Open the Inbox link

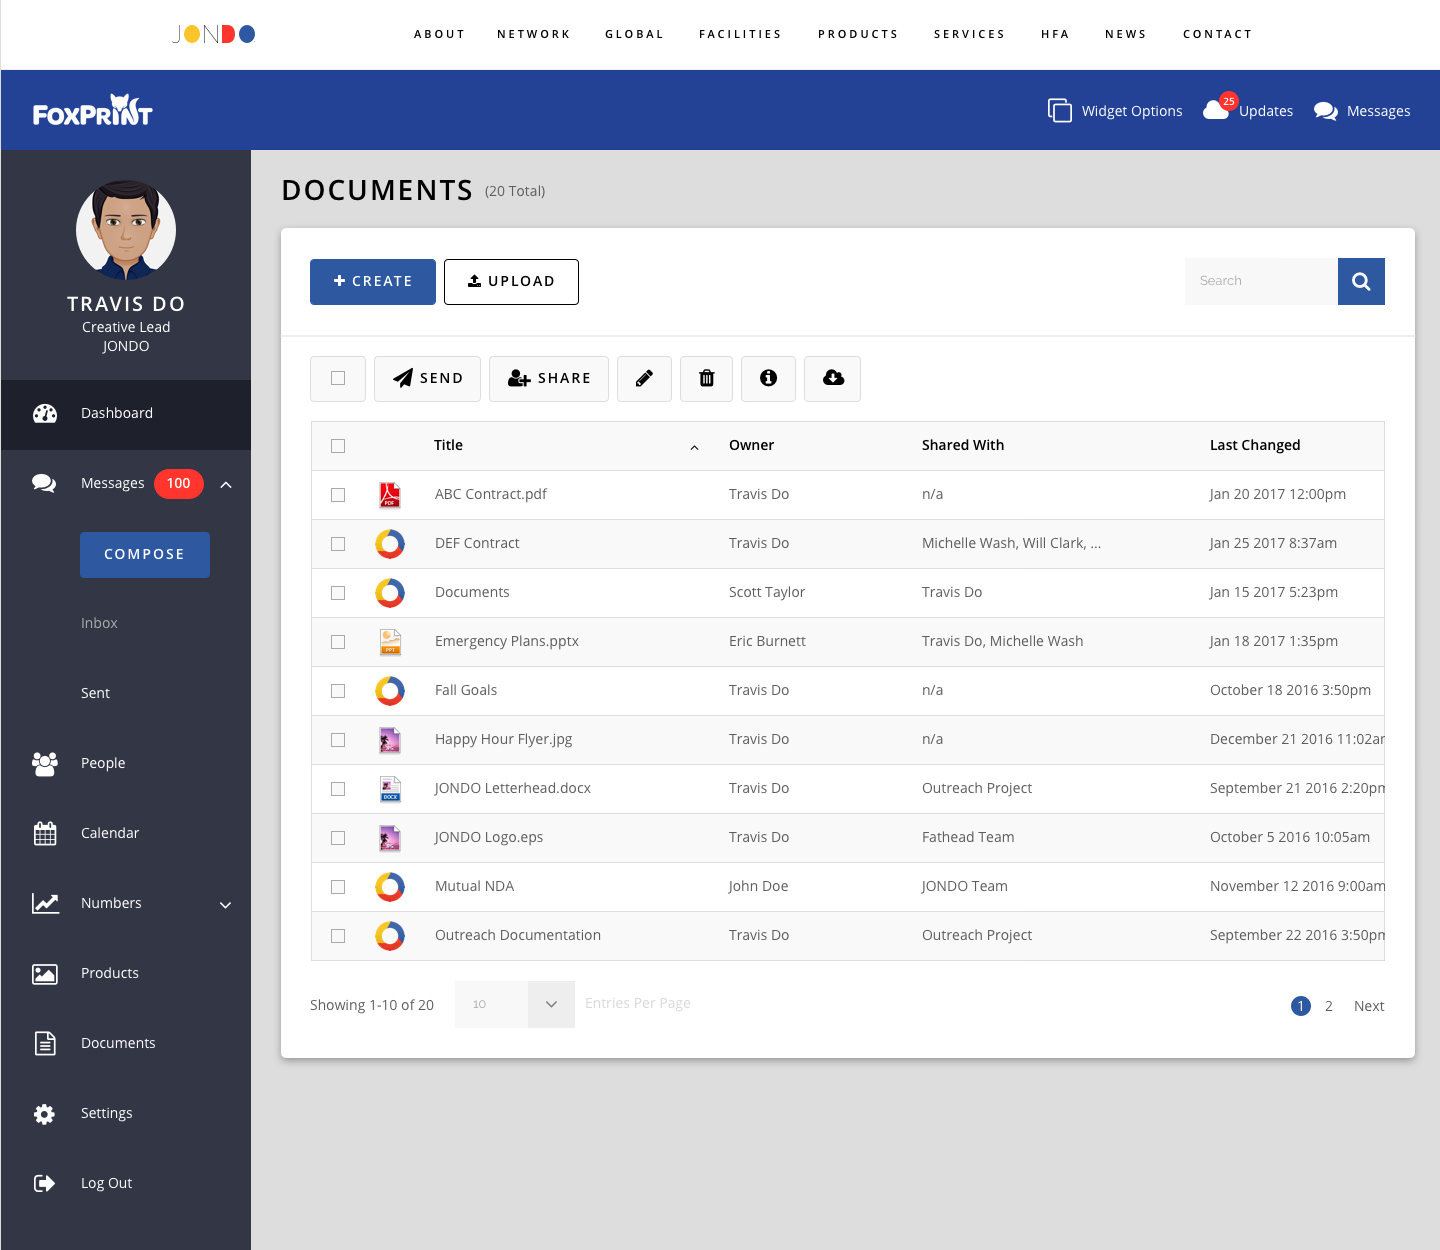pyautogui.click(x=99, y=623)
